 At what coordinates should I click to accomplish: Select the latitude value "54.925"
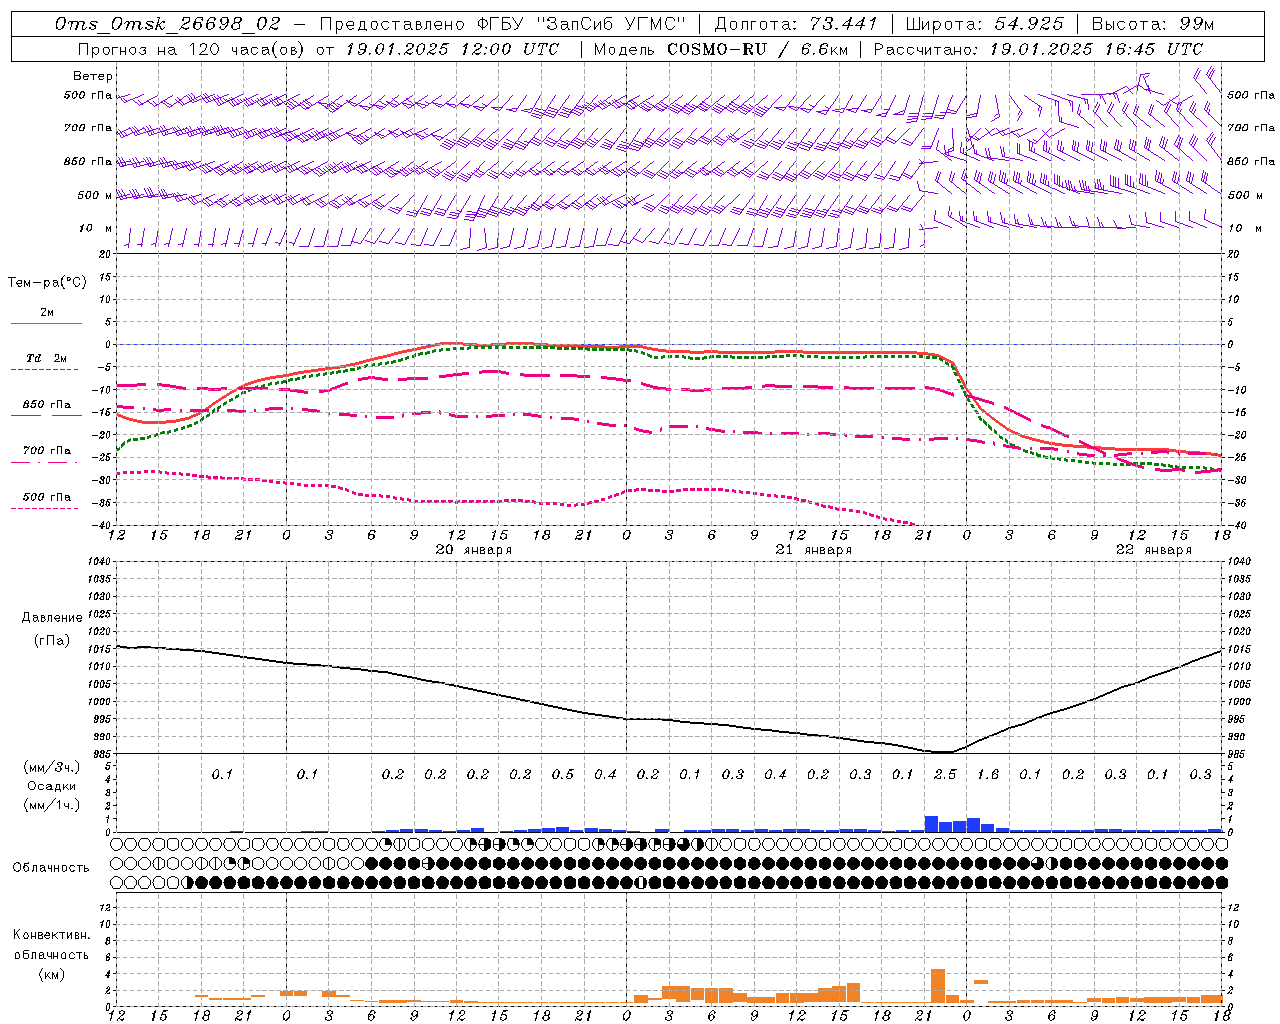point(1029,24)
